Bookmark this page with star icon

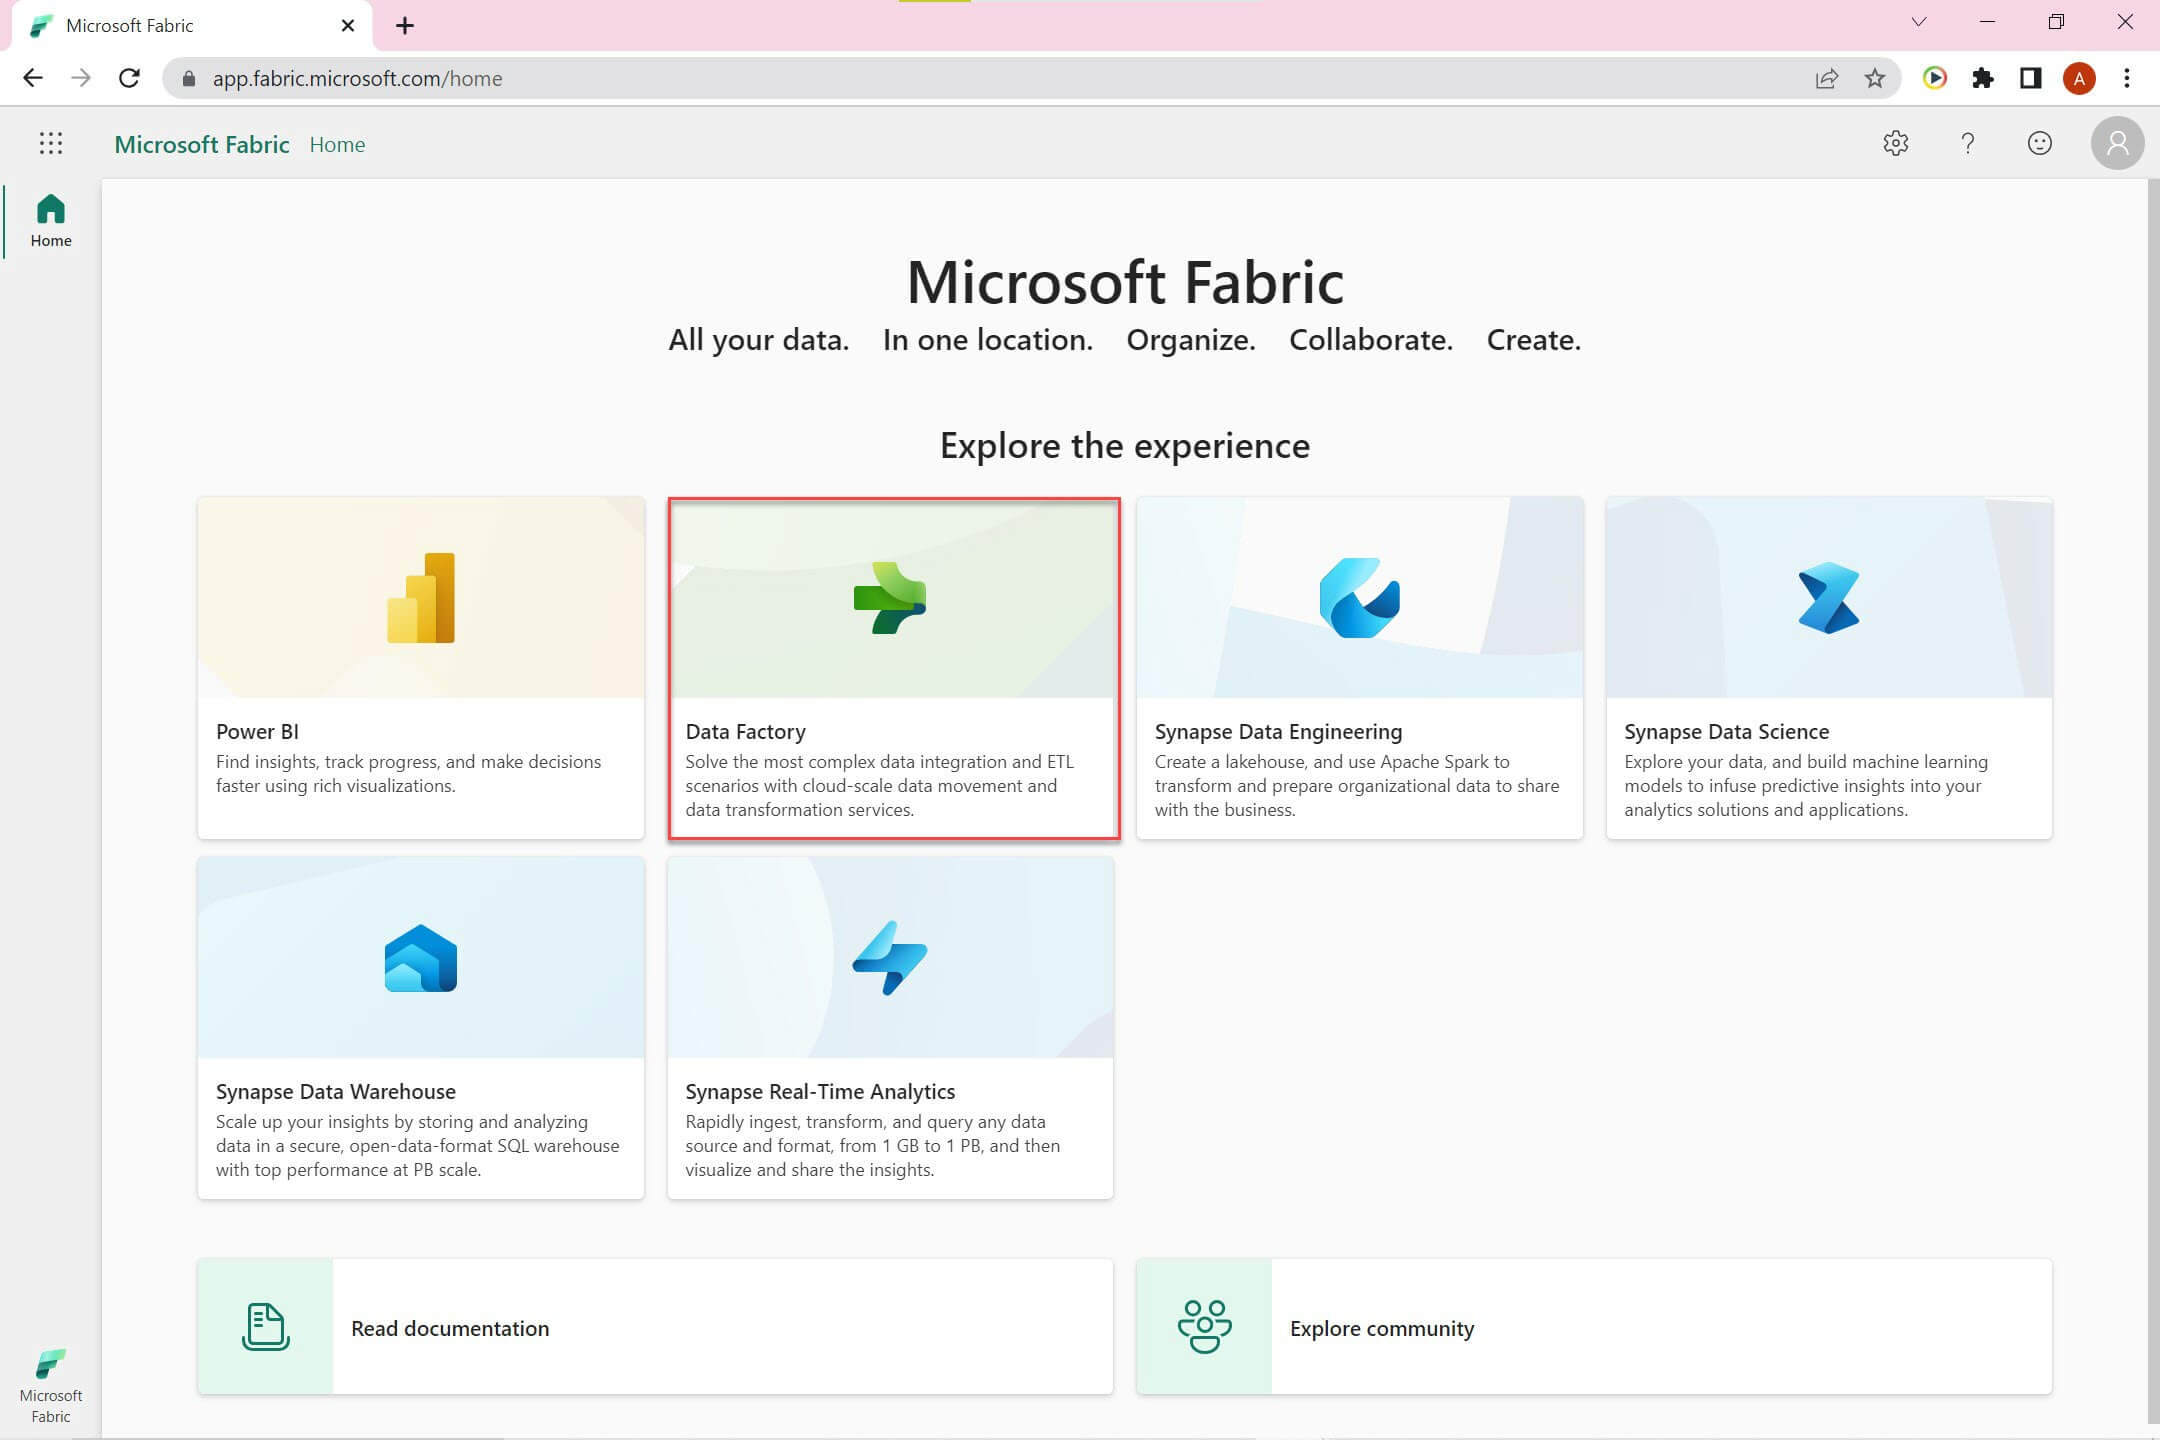pos(1874,78)
